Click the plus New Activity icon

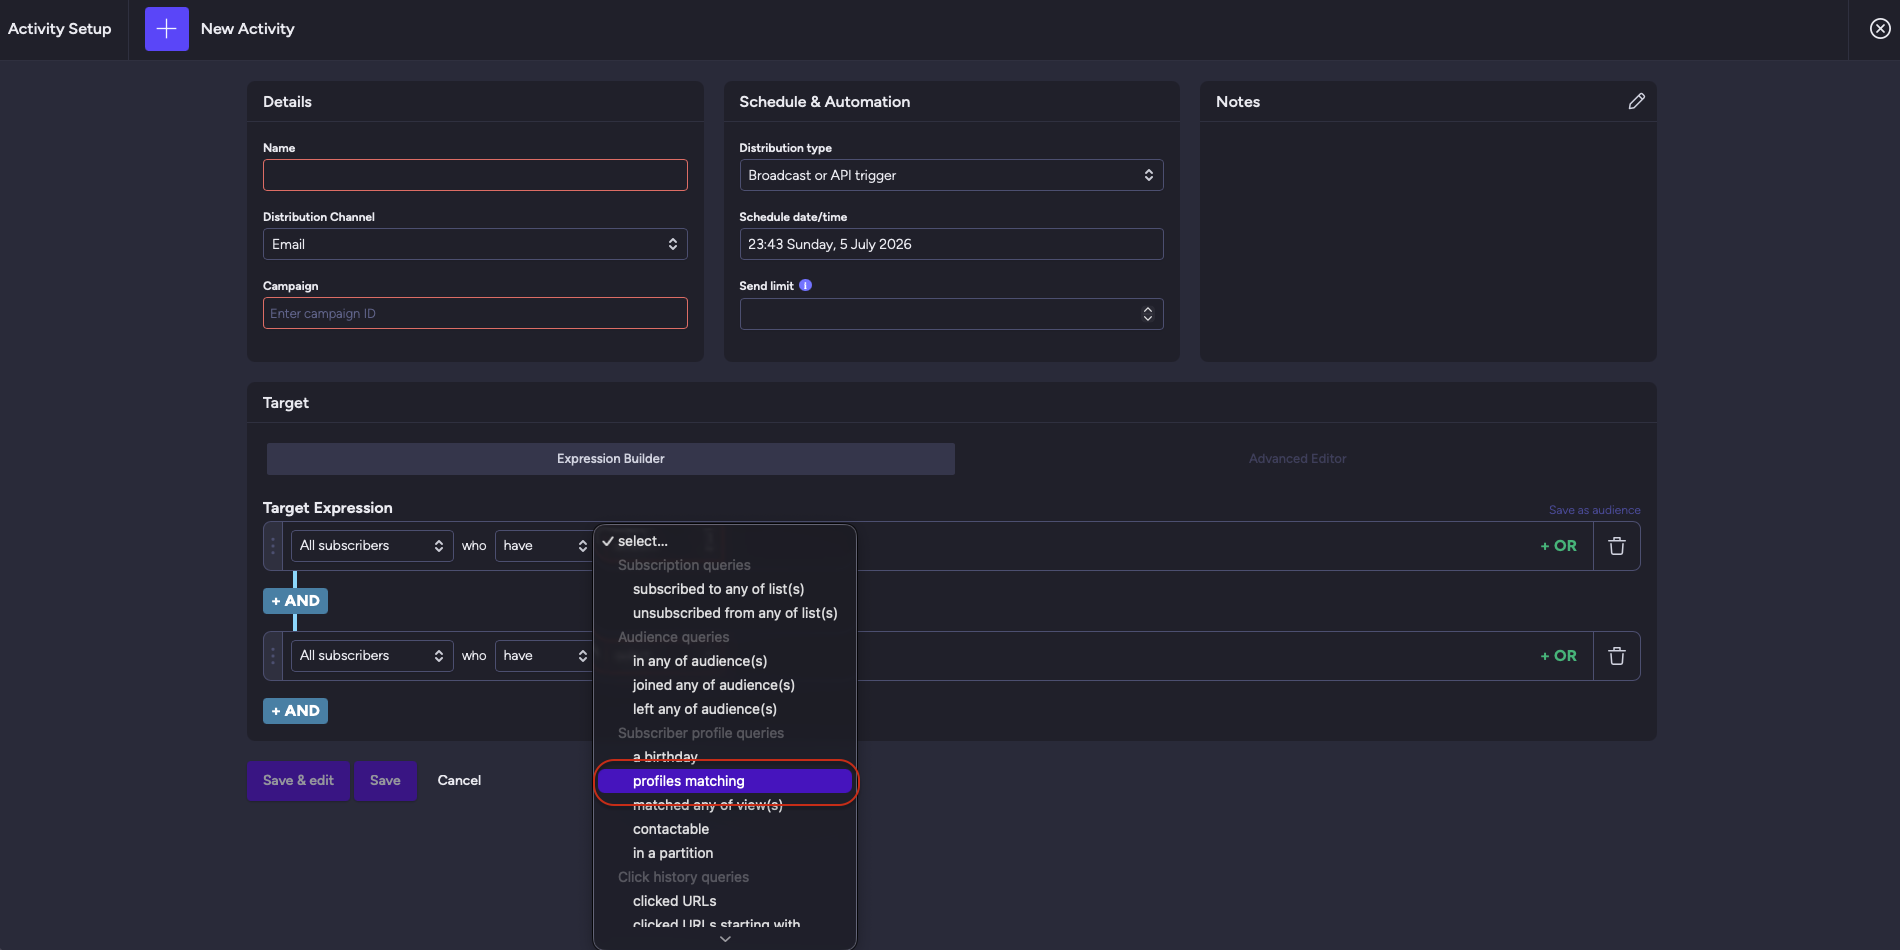point(166,29)
